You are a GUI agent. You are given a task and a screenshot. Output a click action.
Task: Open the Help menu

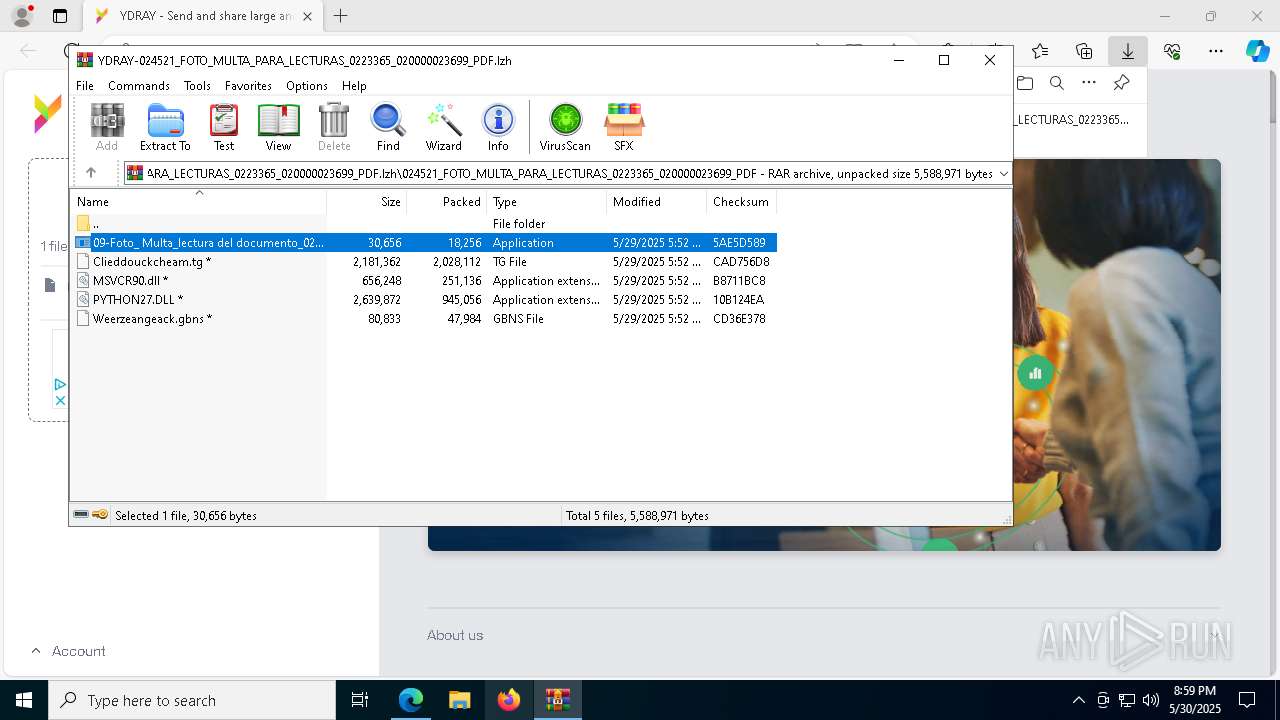tap(354, 86)
